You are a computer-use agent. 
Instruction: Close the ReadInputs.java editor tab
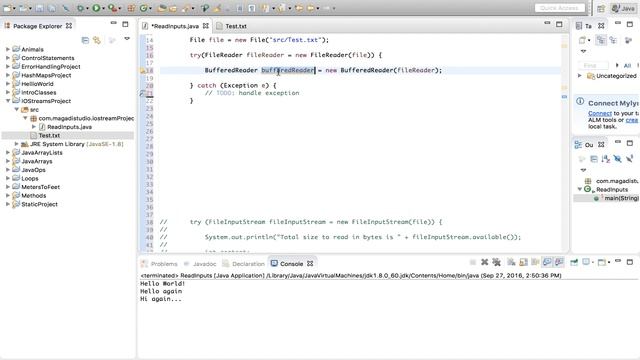click(x=206, y=26)
